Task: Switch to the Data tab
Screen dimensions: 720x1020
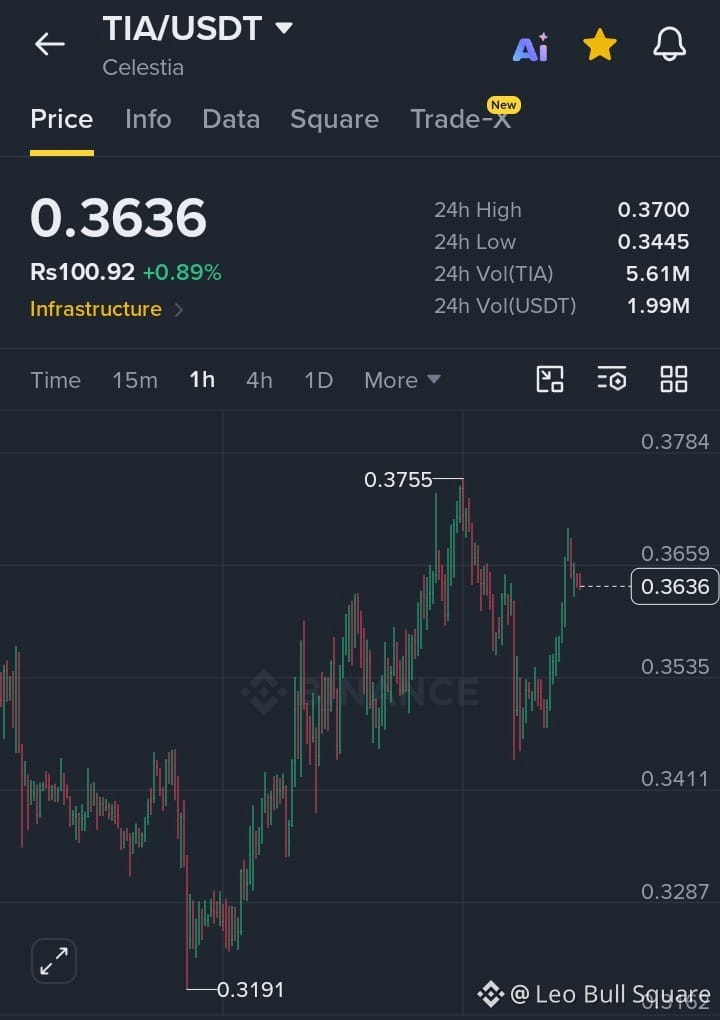Action: click(231, 119)
